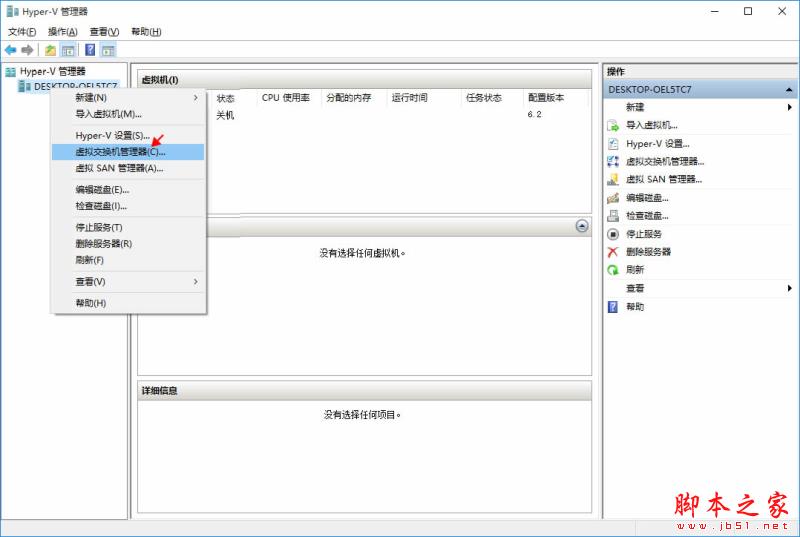This screenshot has height=537, width=800.
Task: Click 刷新 label in actions pane
Action: point(635,270)
